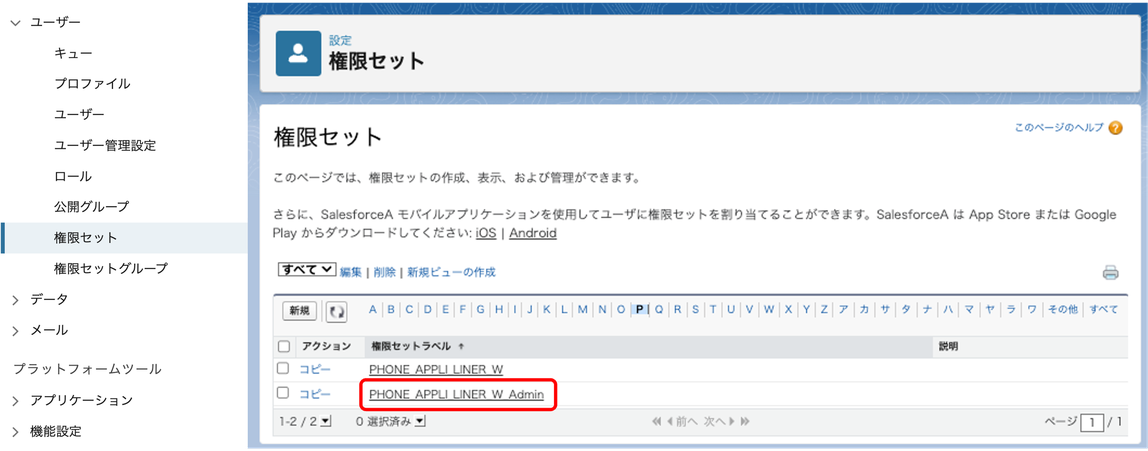Filter list by letter M
The image size is (1148, 451).
[583, 310]
